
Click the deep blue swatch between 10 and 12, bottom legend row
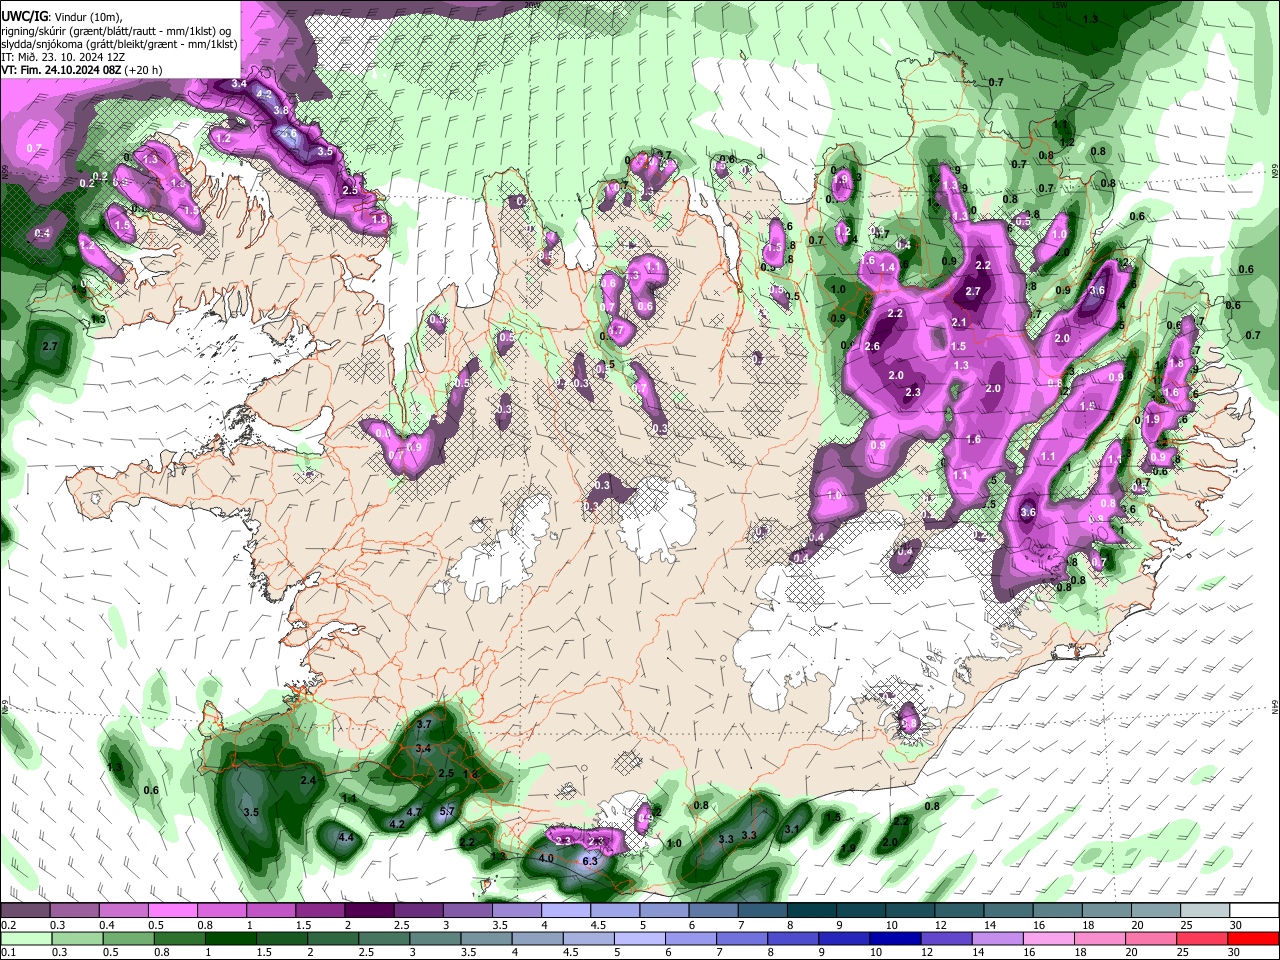coord(894,938)
